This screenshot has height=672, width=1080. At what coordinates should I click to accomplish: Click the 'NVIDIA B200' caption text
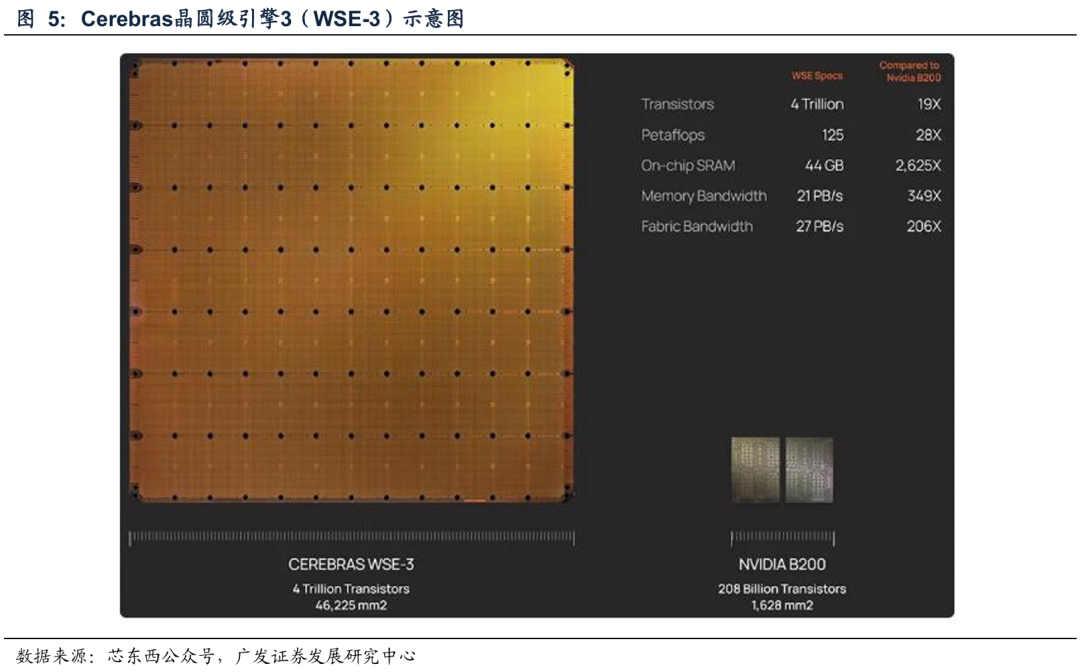pos(781,565)
